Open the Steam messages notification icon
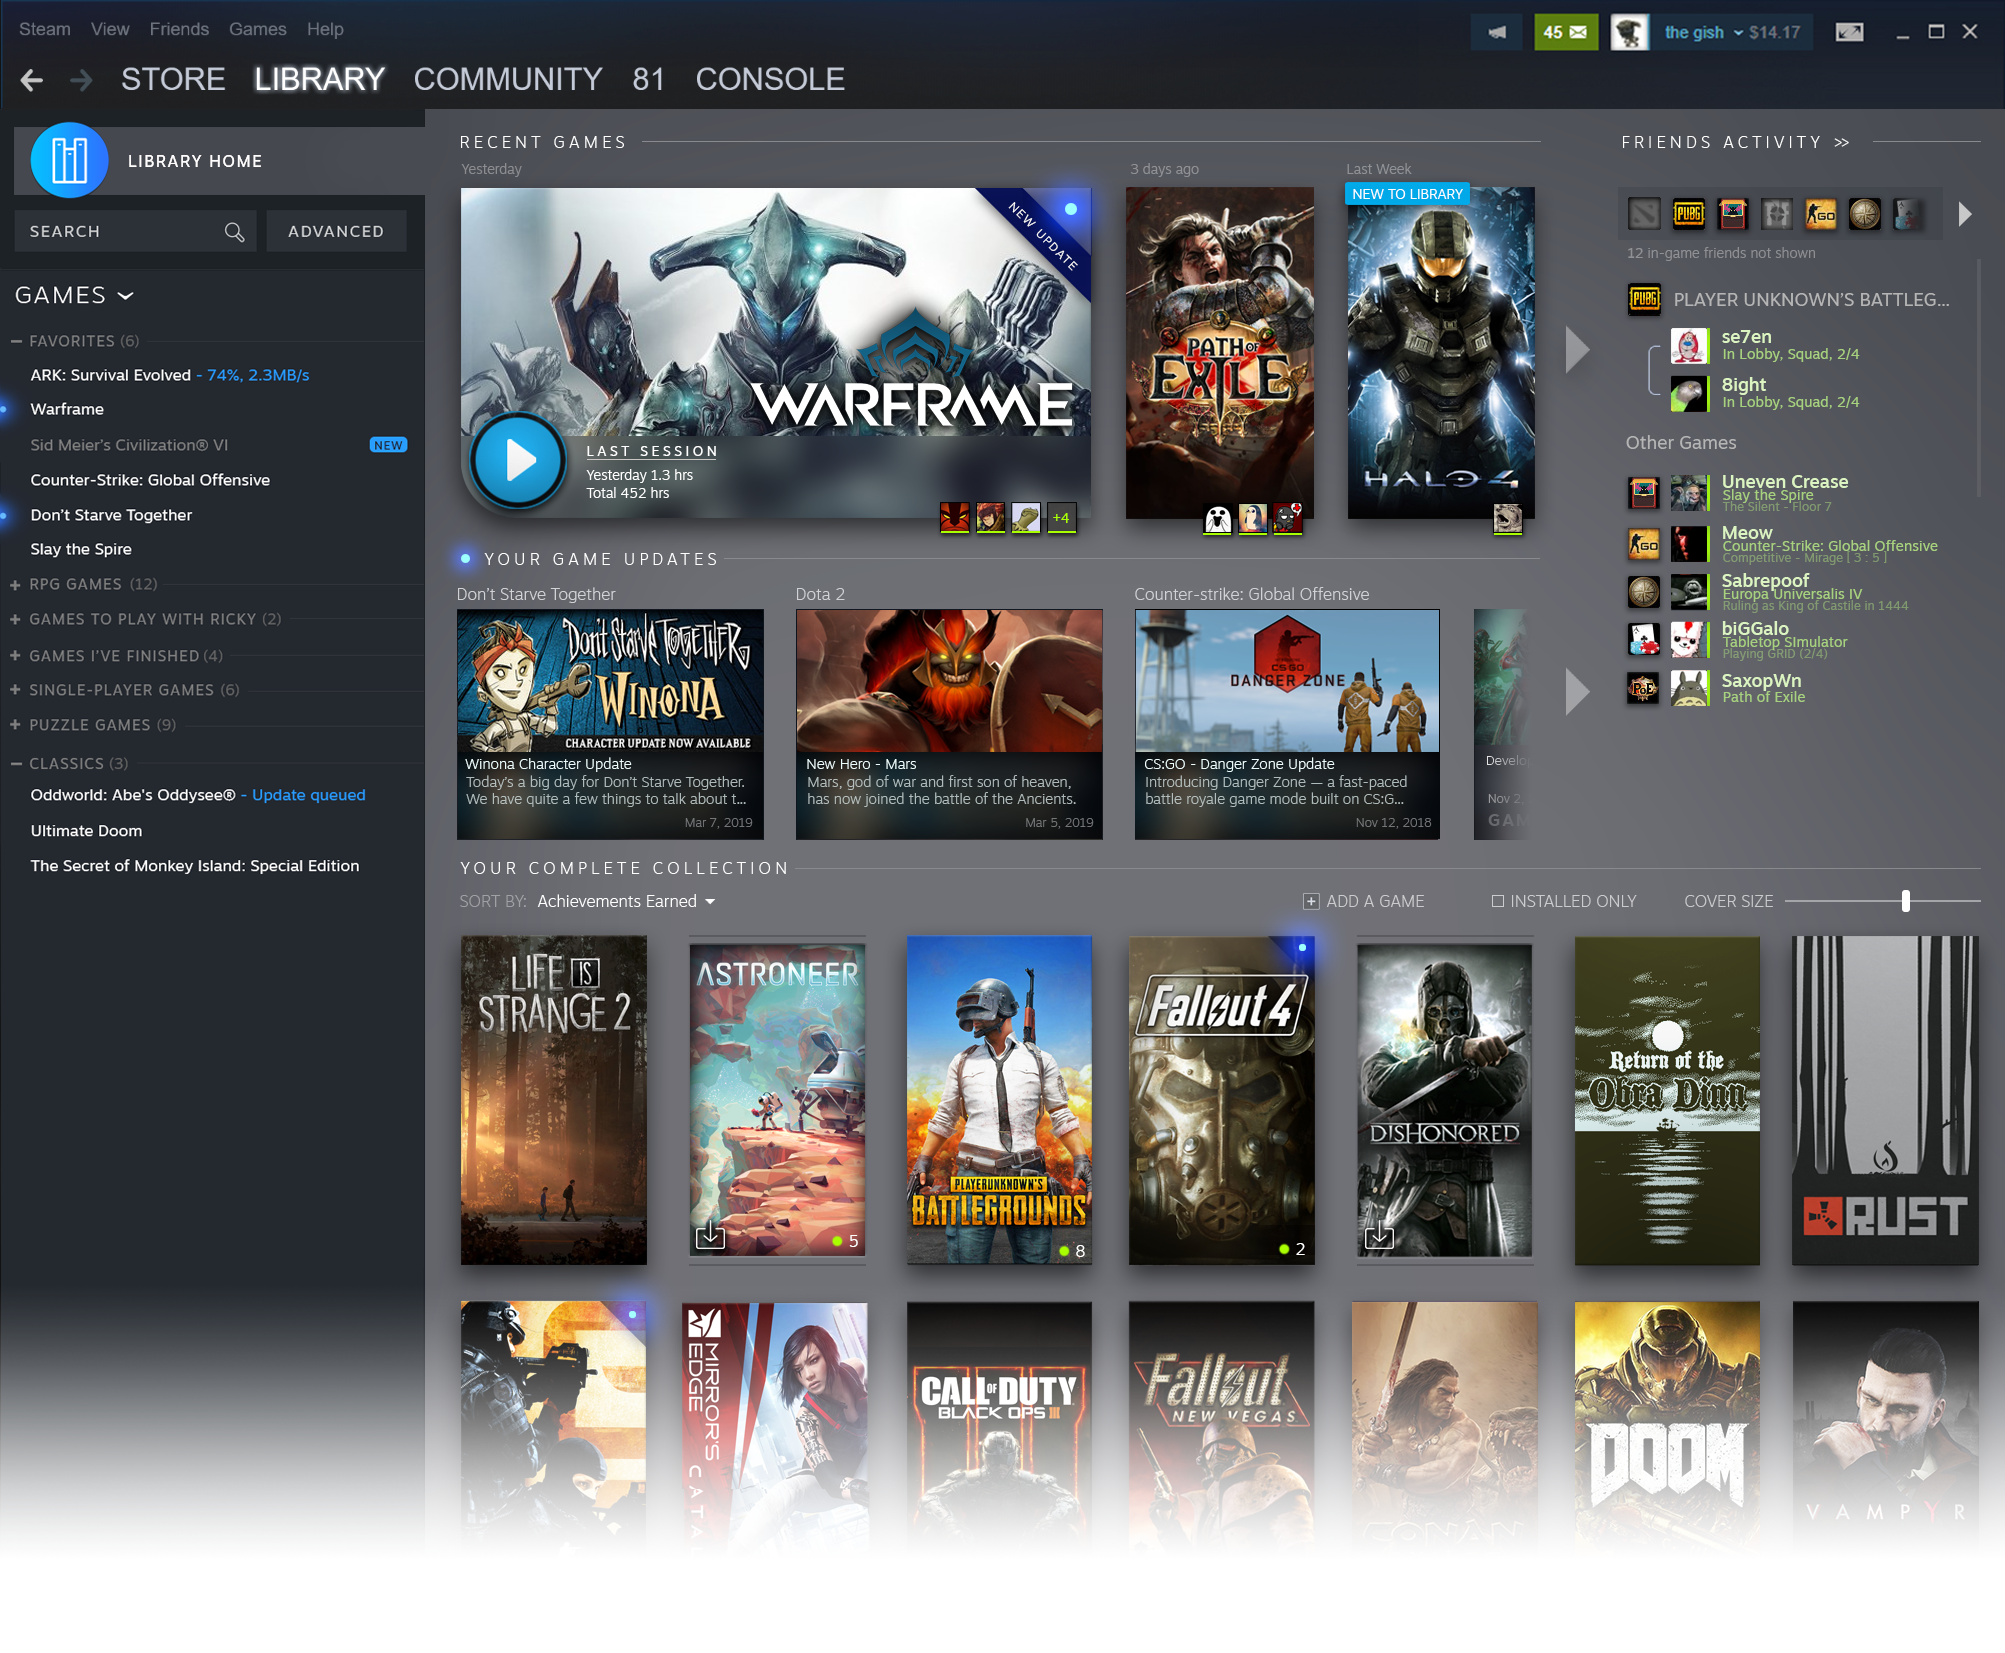The image size is (2005, 1653). coord(1565,30)
